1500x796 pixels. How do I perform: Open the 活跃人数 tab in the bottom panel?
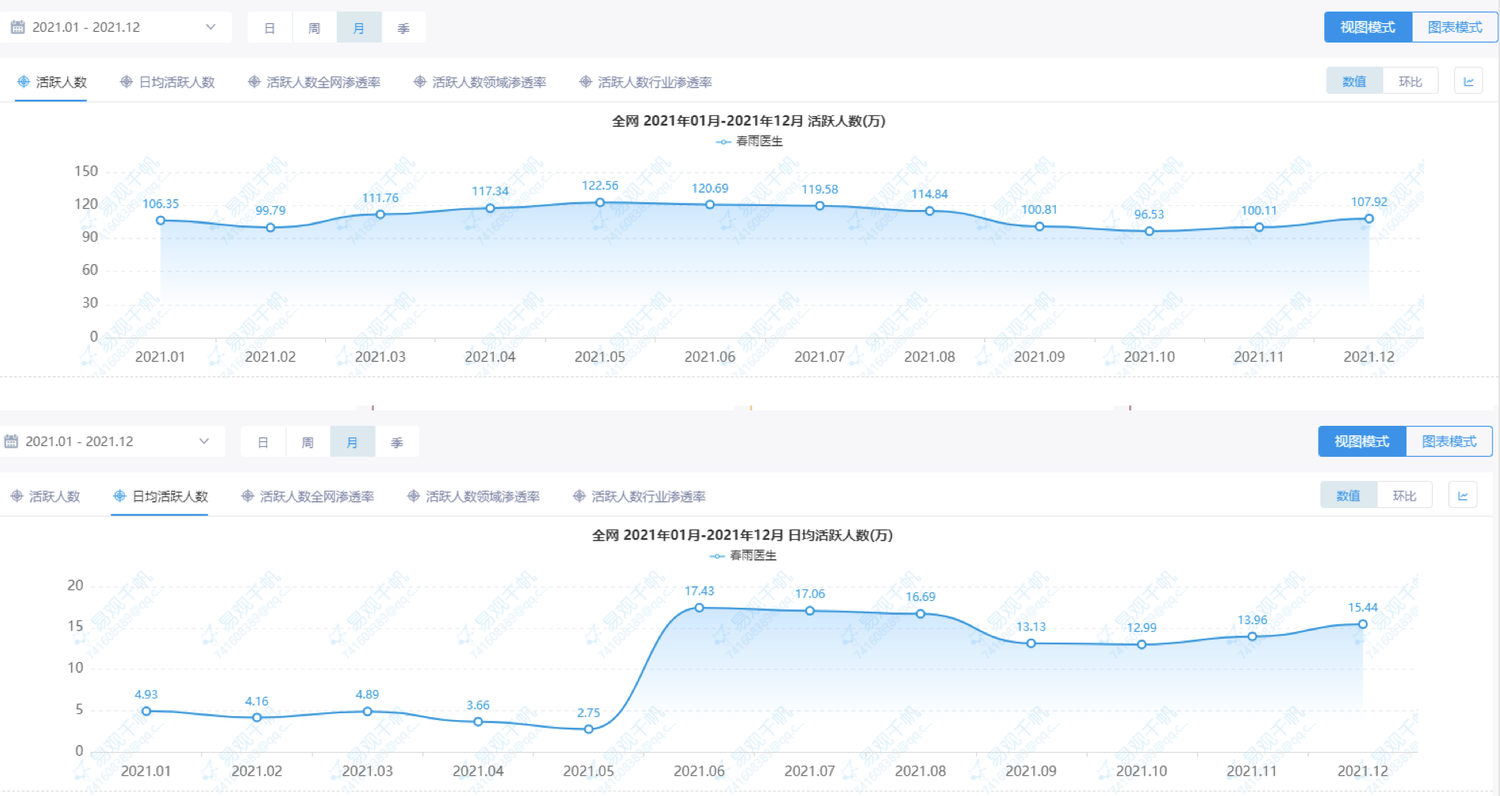click(x=45, y=496)
